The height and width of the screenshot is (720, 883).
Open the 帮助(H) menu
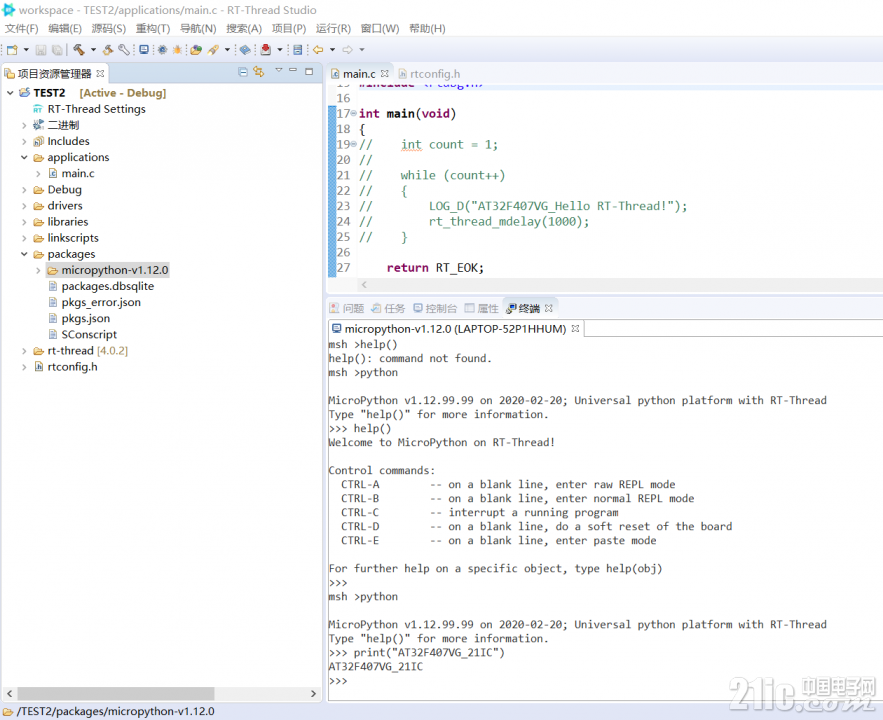click(427, 29)
